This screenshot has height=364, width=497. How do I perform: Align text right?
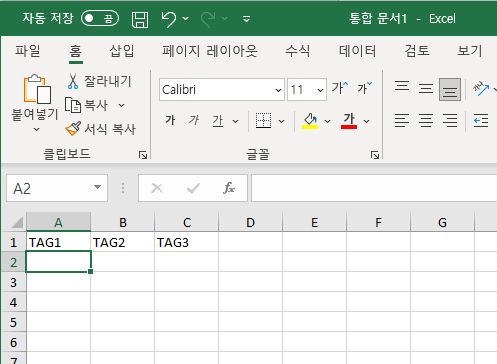(450, 120)
